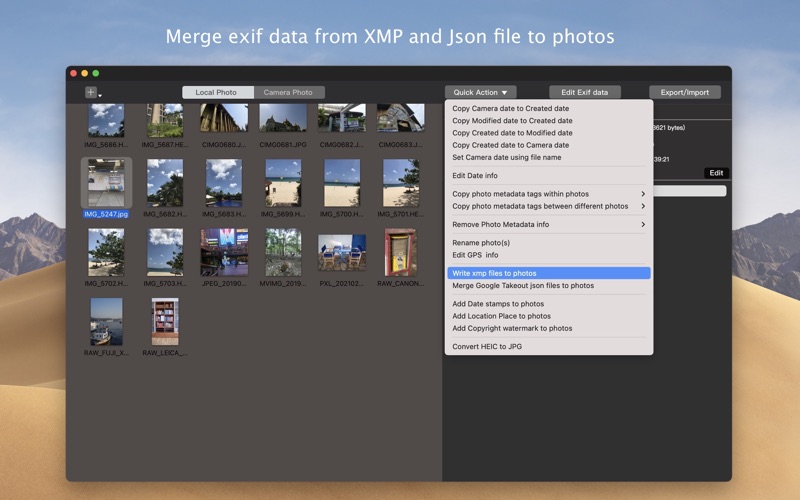Expand Copy metadata tags between different photos
This screenshot has height=500, width=800.
pyautogui.click(x=548, y=206)
